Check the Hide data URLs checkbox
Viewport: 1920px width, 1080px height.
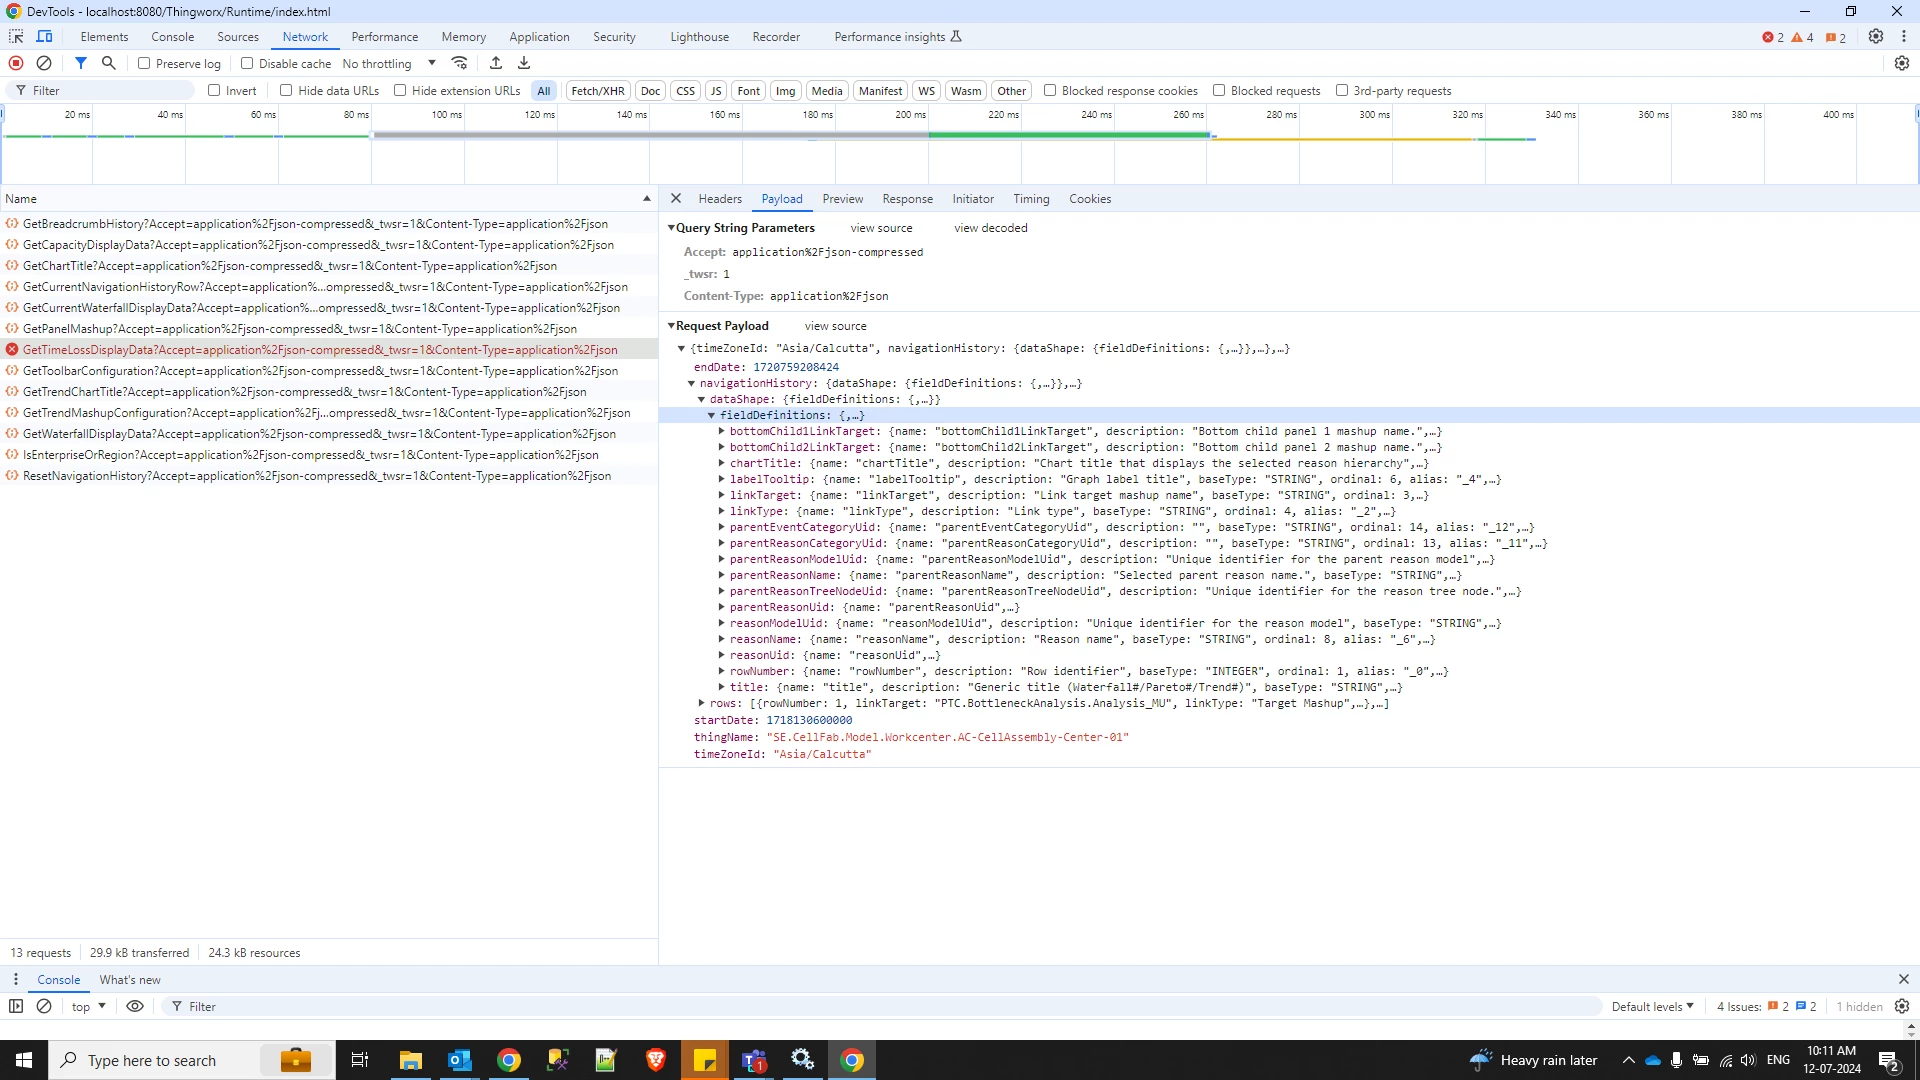click(x=286, y=90)
